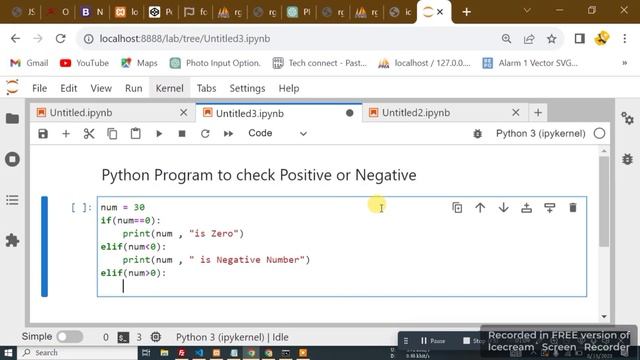Open the Tech connect bookmark

pos(320,63)
